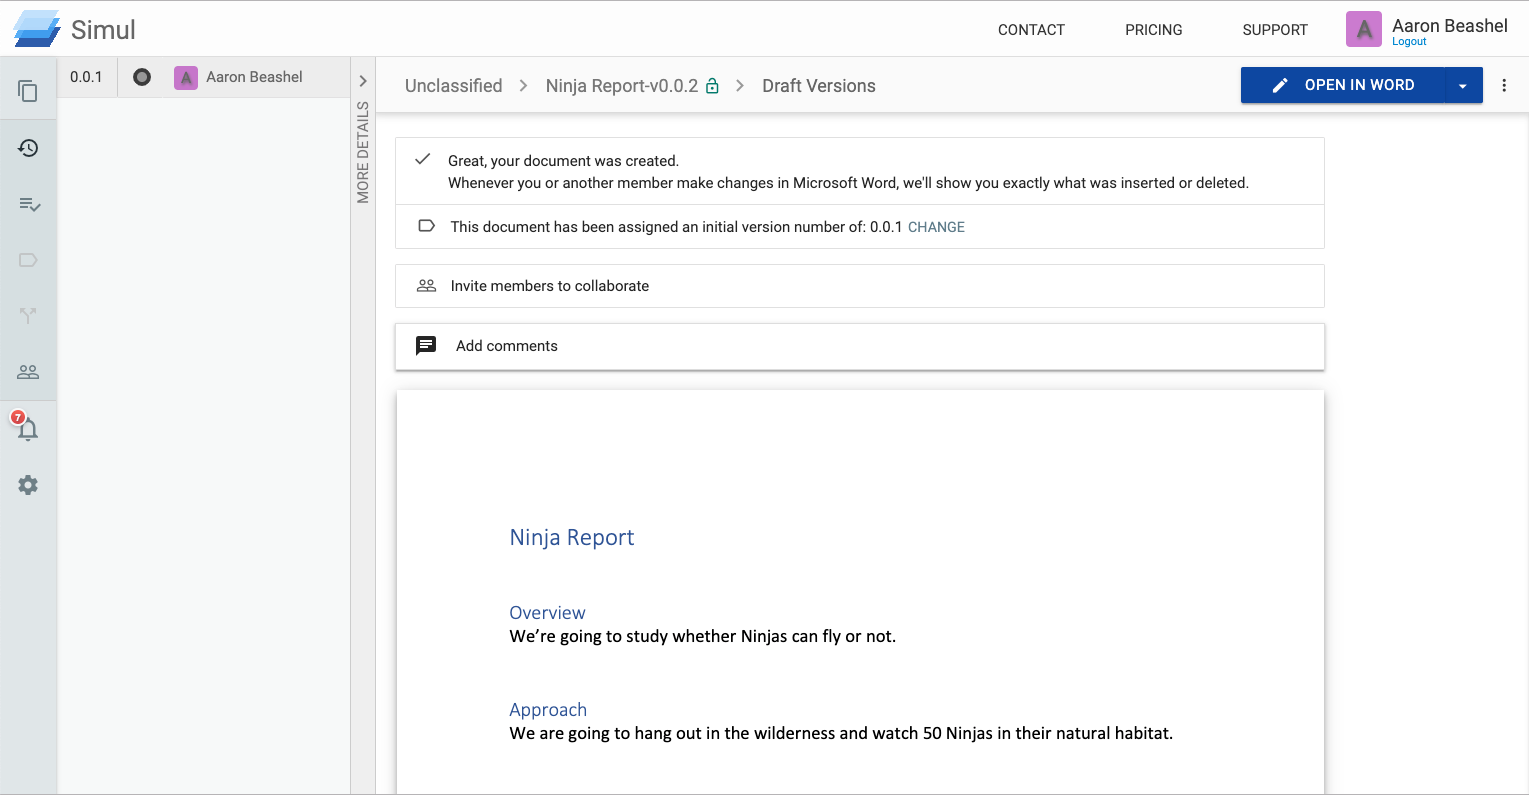Click the Aaron Beashel name in the header
1529x795 pixels.
point(1450,25)
